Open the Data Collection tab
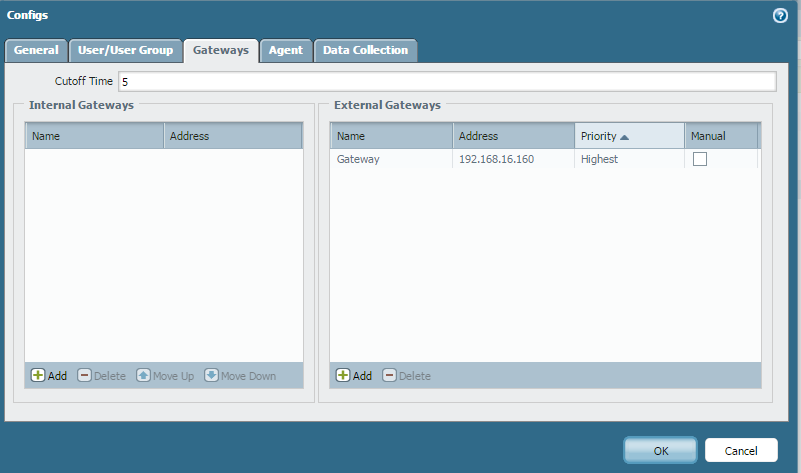Screen dimensions: 801x473 tap(365, 50)
